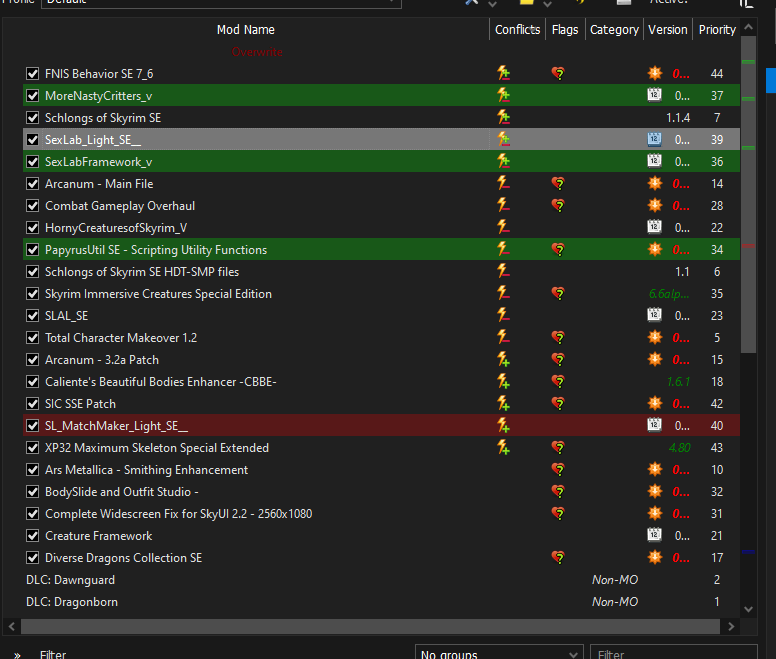Click the scroll-down arrow of the mod list
Screen dimensions: 776x659
pyautogui.click(x=748, y=609)
